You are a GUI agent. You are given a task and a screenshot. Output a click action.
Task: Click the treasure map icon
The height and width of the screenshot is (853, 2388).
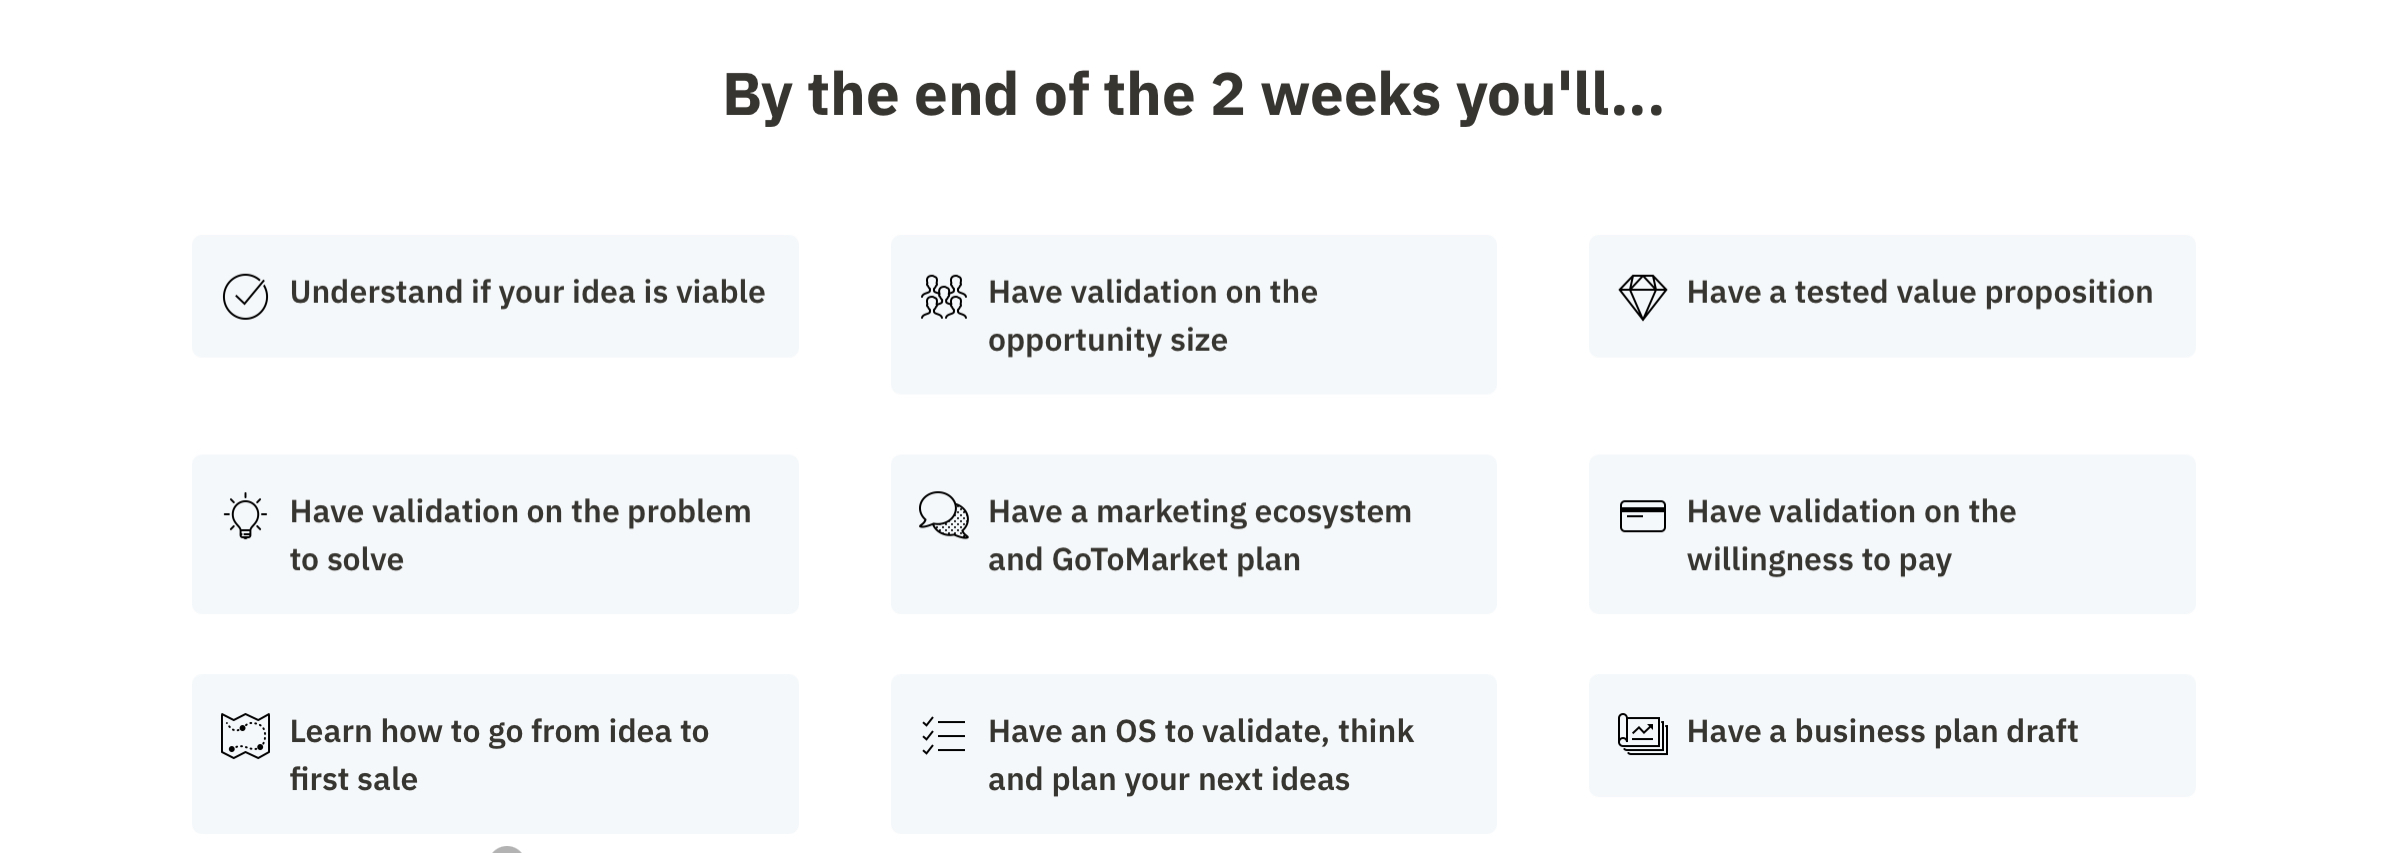tap(245, 736)
